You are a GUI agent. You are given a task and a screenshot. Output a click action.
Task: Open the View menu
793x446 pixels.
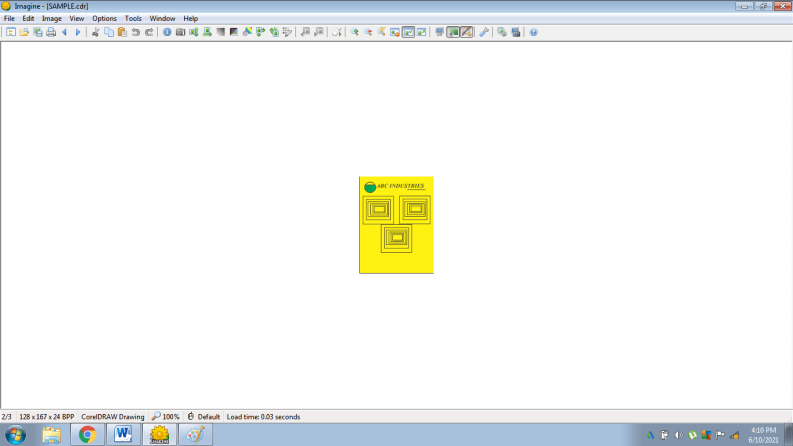[x=76, y=19]
